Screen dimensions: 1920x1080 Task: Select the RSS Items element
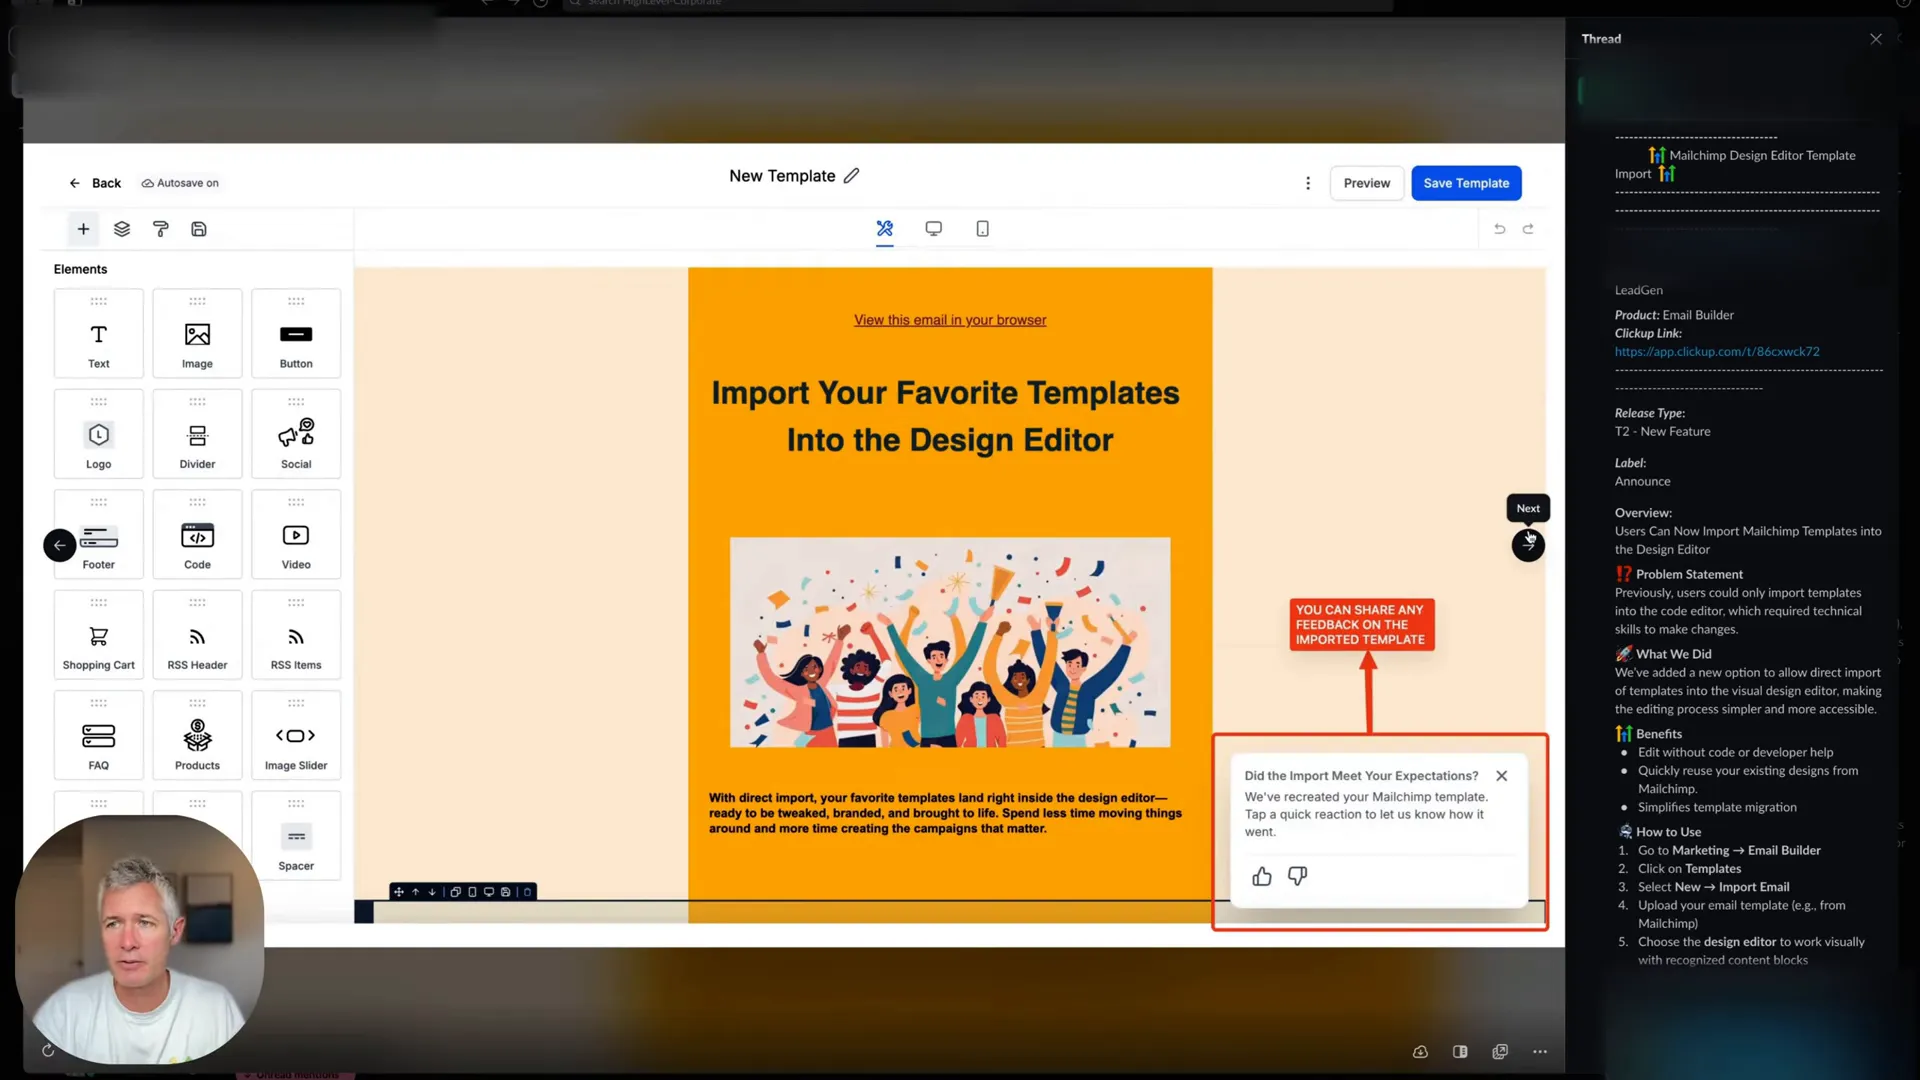296,636
